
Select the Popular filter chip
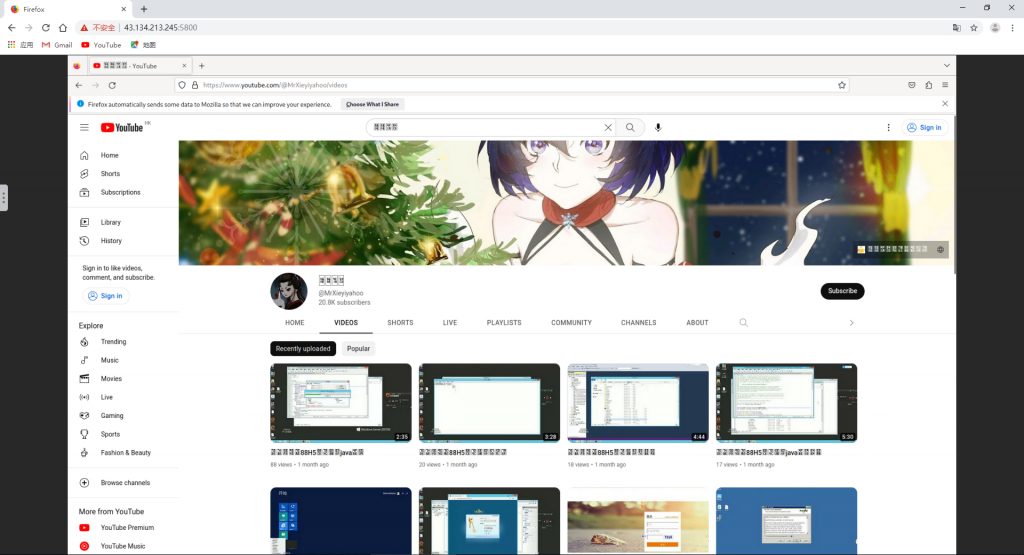pyautogui.click(x=358, y=349)
